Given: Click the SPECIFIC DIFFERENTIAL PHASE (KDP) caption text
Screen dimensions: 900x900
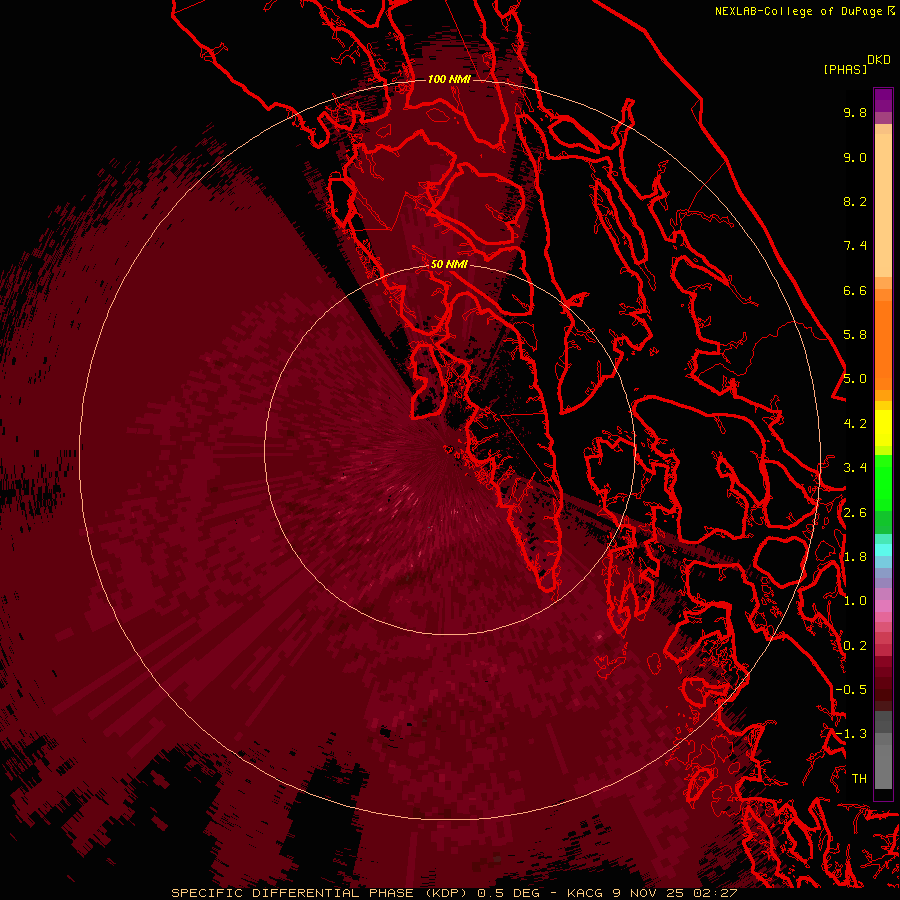Looking at the screenshot, I should point(318,893).
